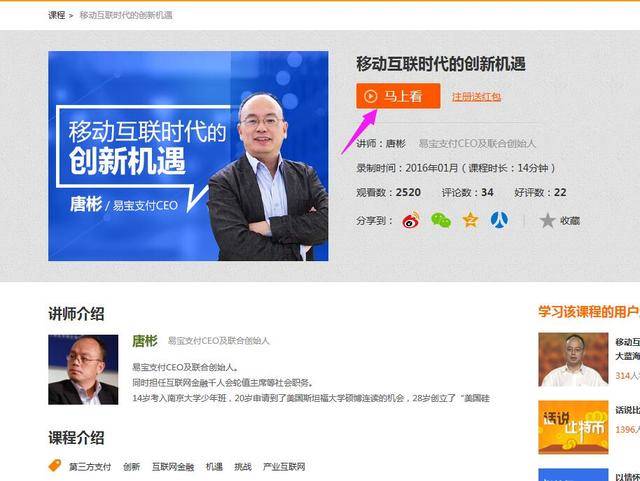Share course via WeChat icon
Image resolution: width=640 pixels, height=481 pixels.
(x=441, y=220)
